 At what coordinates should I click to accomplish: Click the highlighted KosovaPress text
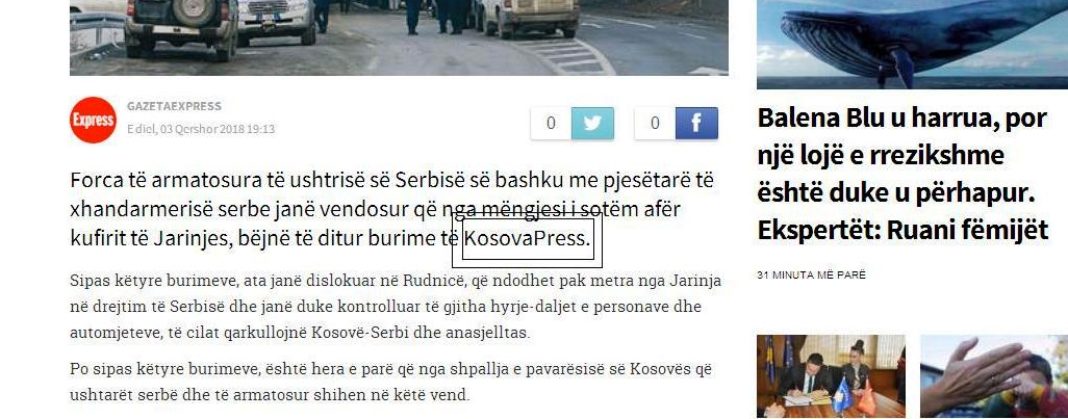click(x=527, y=239)
